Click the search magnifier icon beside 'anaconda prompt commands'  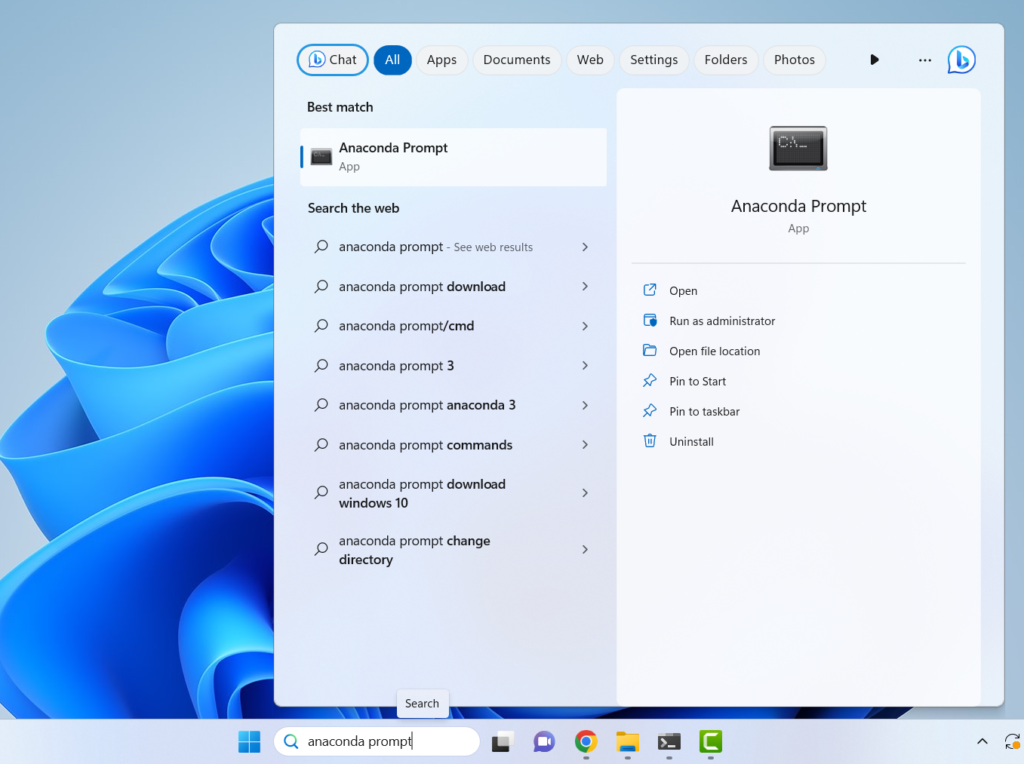coord(321,445)
